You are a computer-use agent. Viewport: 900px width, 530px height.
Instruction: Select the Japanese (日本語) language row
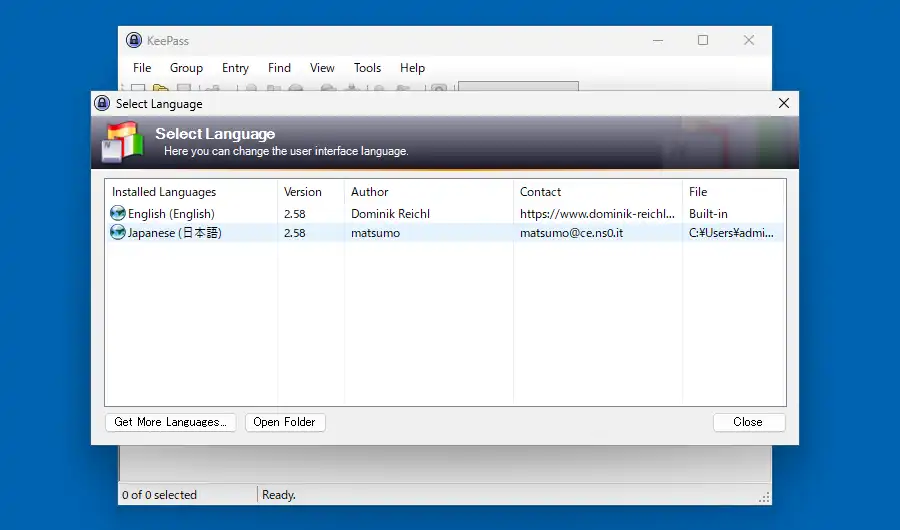[445, 233]
